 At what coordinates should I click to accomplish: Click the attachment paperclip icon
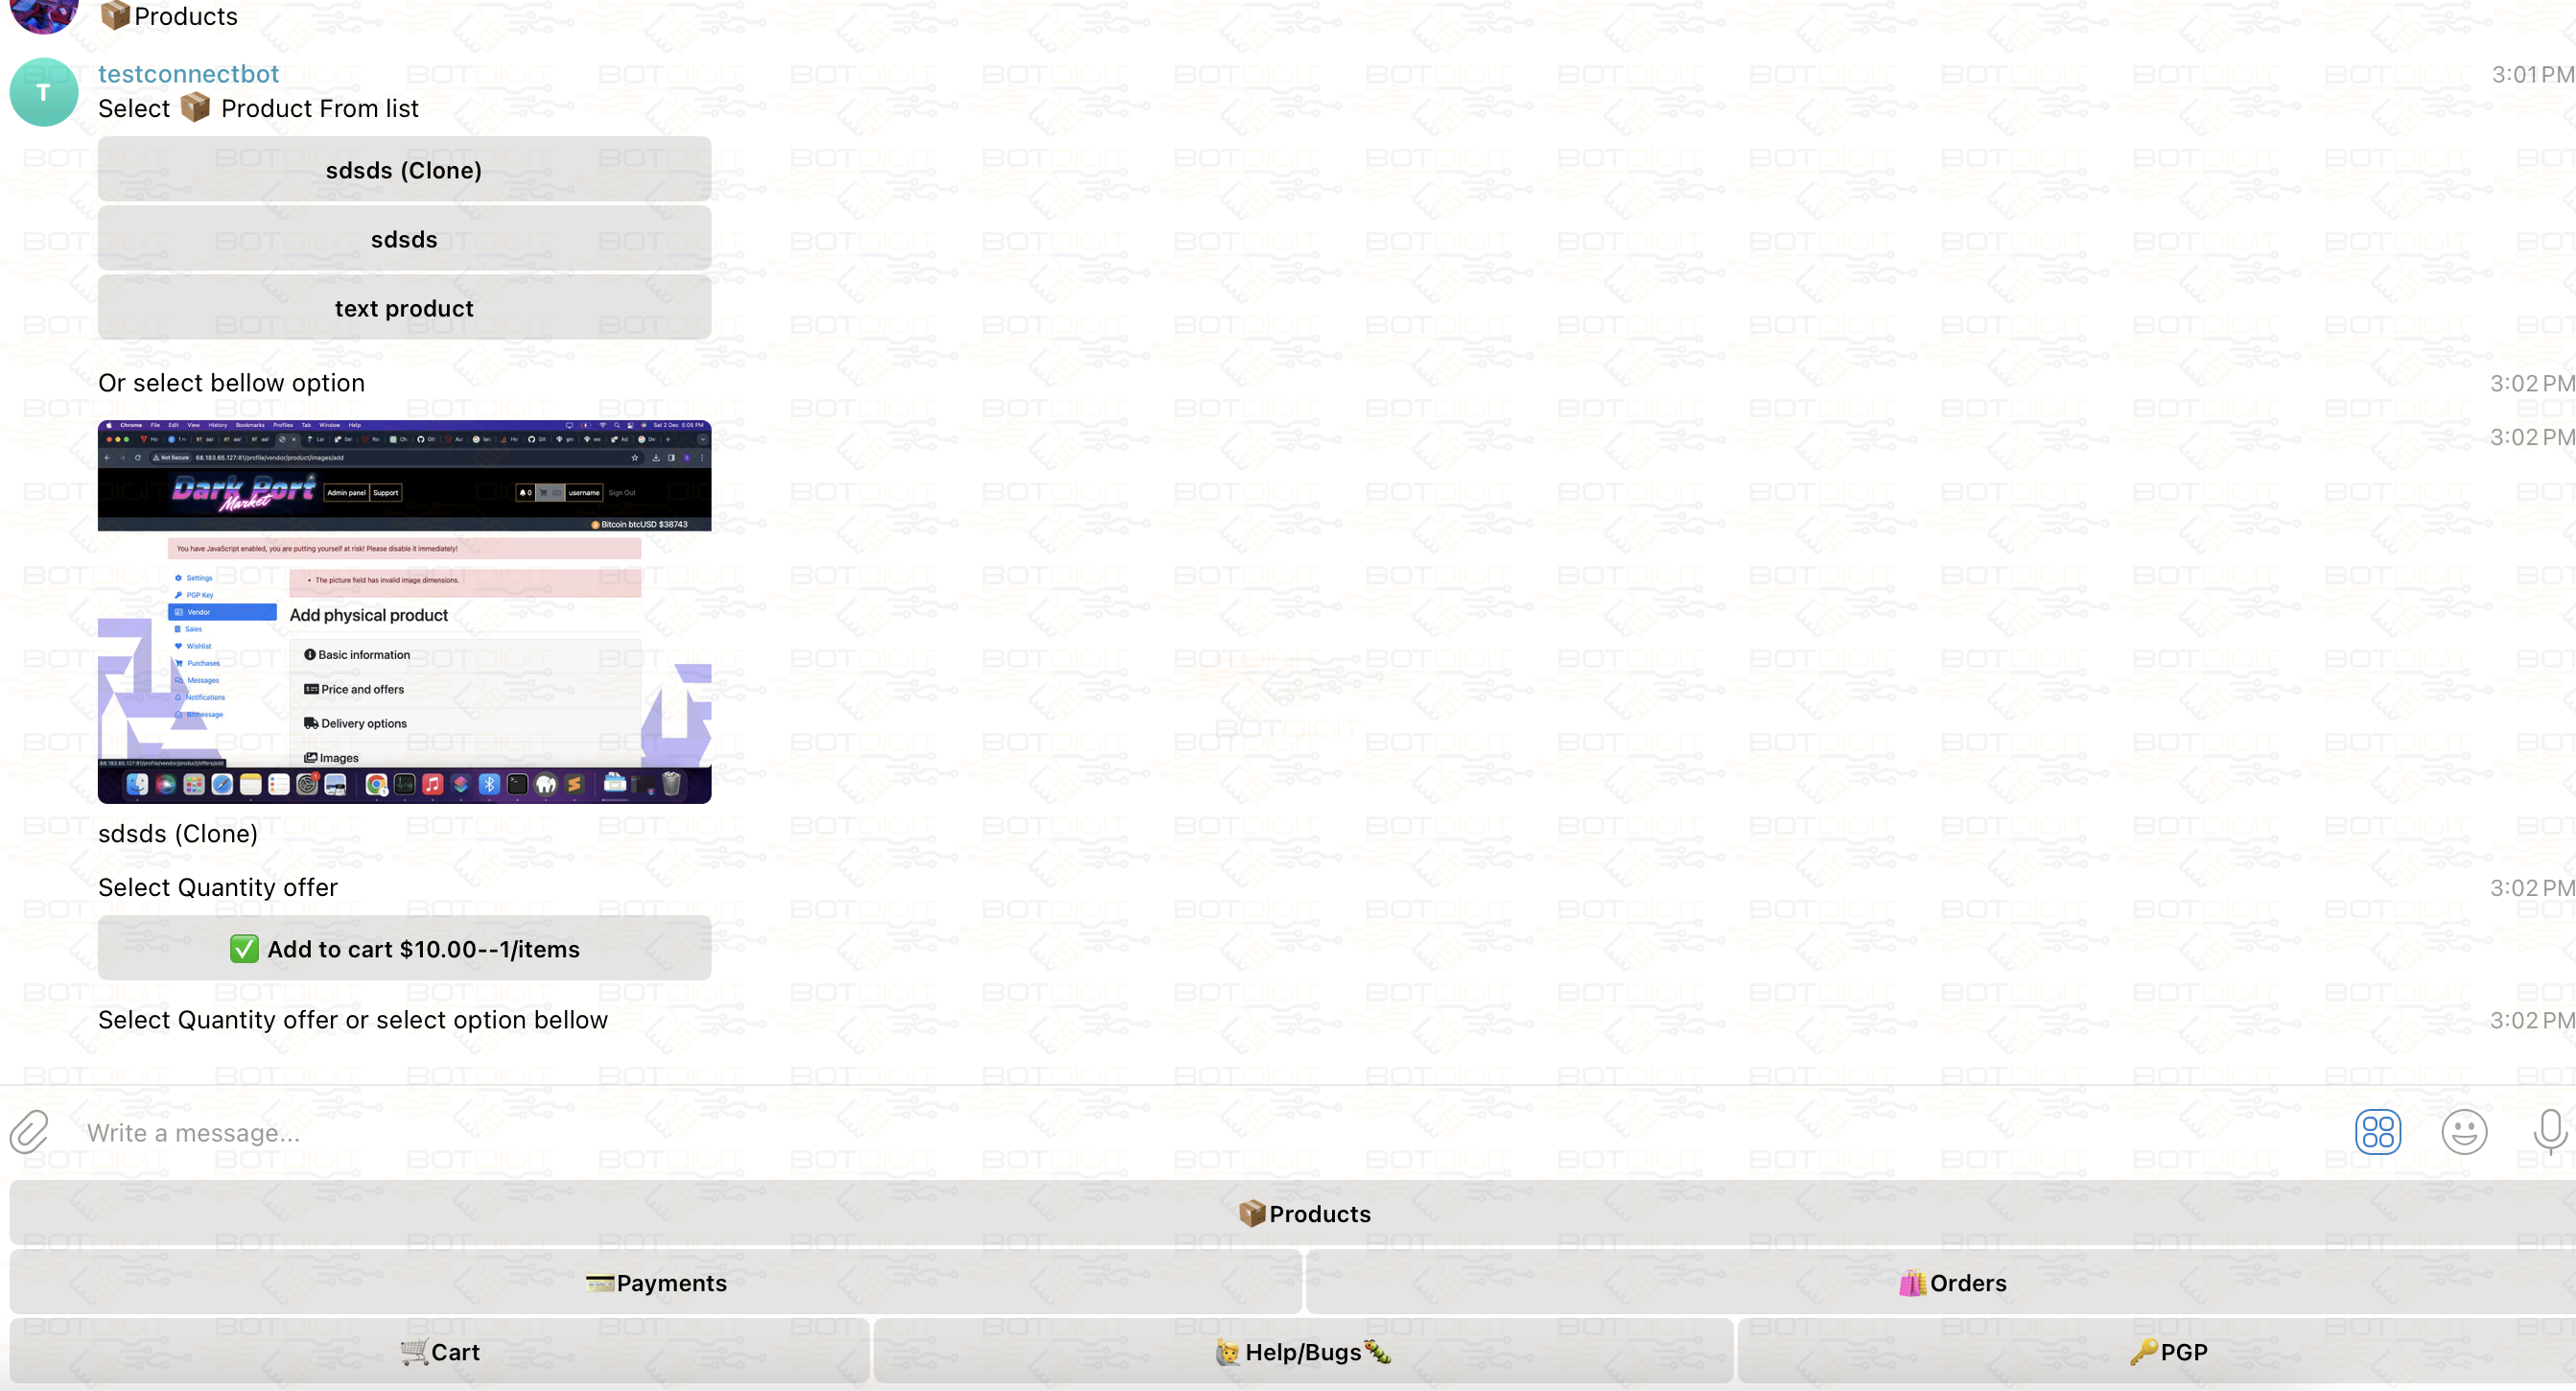pyautogui.click(x=29, y=1132)
